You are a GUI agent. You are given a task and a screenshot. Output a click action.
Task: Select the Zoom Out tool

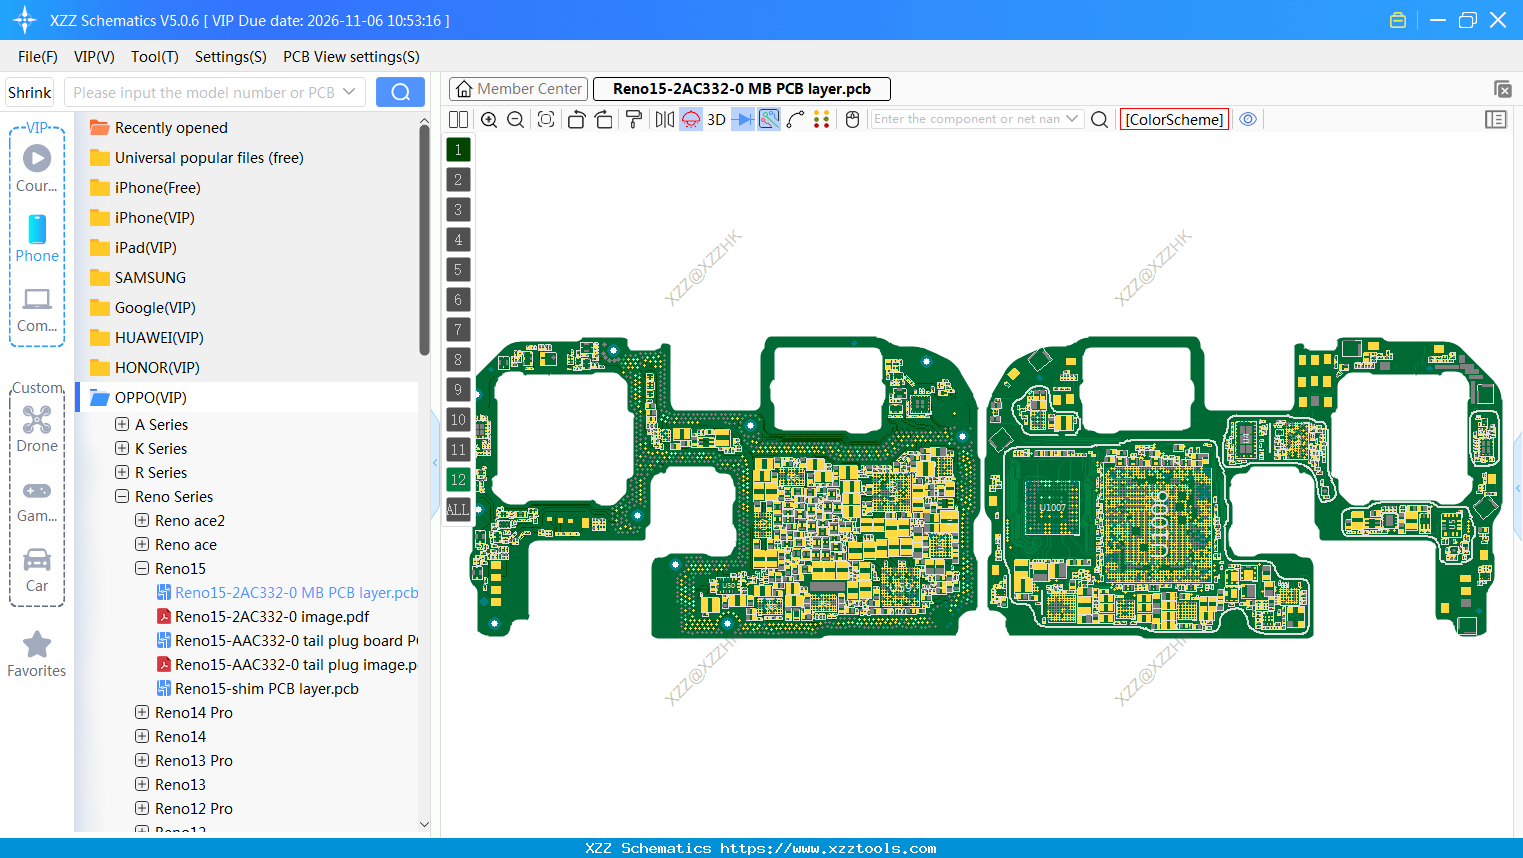pyautogui.click(x=515, y=119)
